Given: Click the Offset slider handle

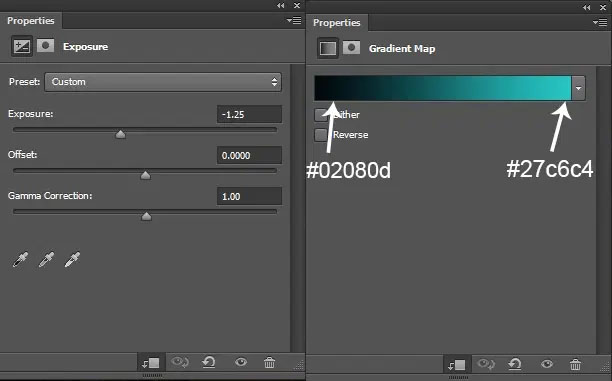Looking at the screenshot, I should 146,176.
